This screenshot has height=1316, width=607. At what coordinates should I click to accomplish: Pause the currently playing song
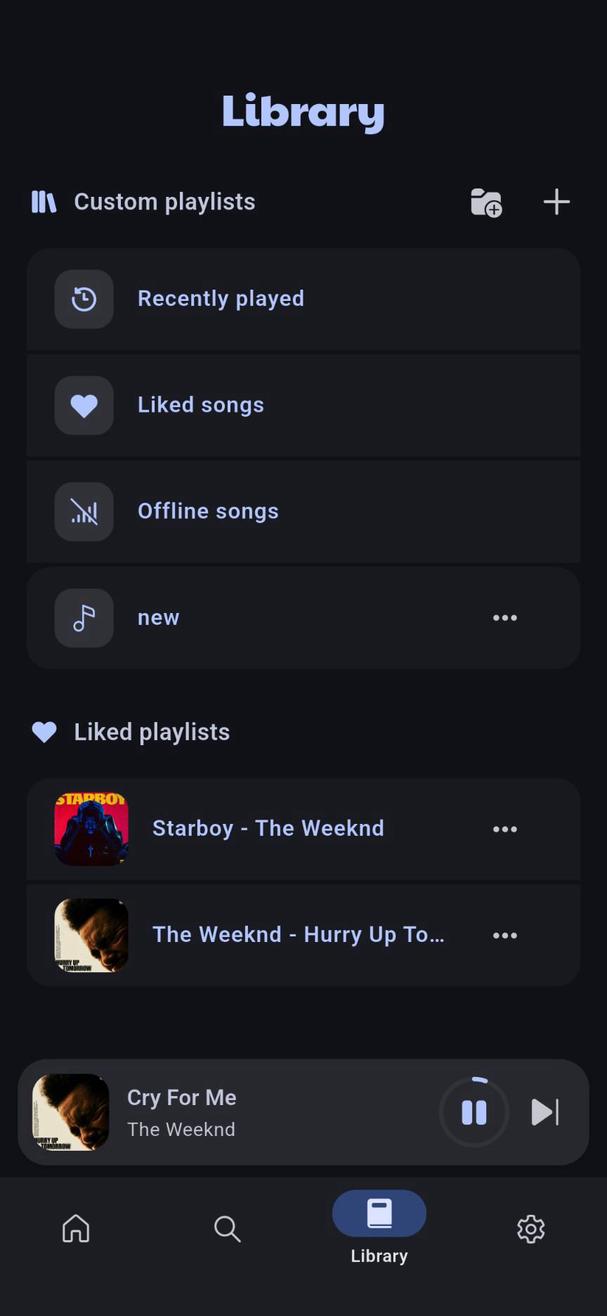pyautogui.click(x=473, y=1111)
